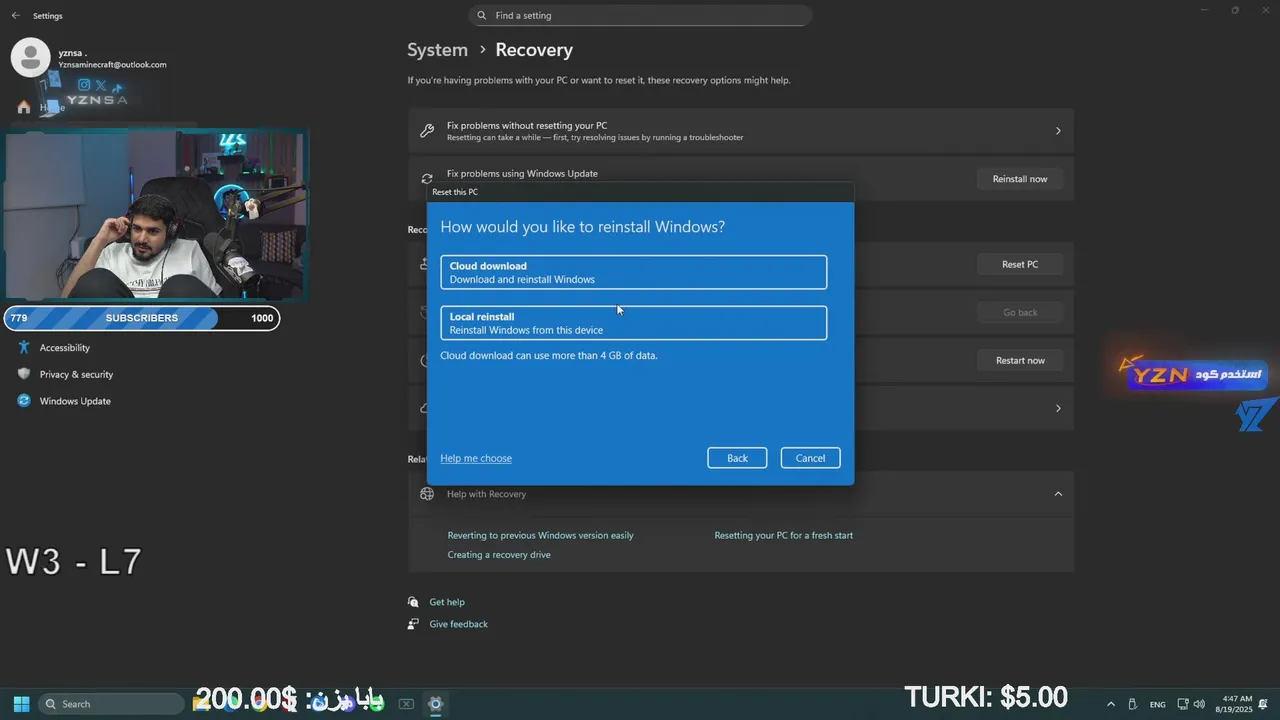Screen dimensions: 1280x720
Task: Click the Reset PC button
Action: 1020,264
